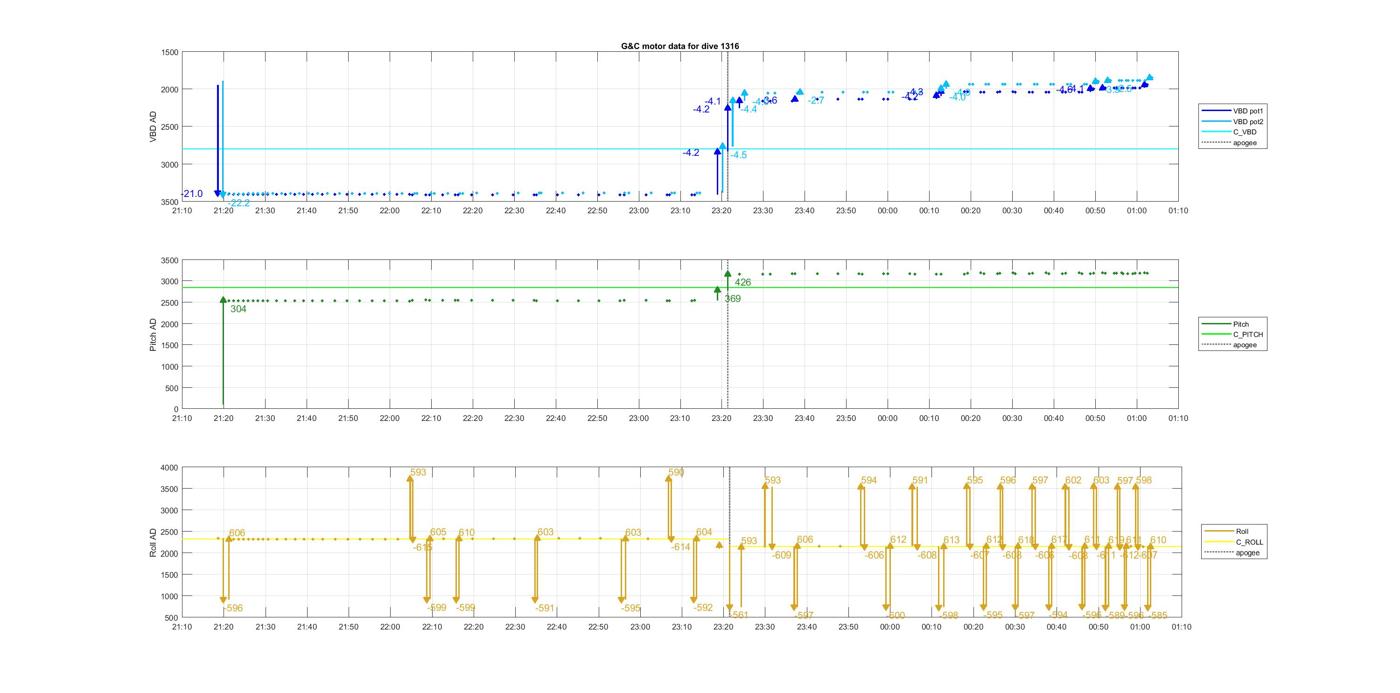Click the '613' roll data label
The image size is (1400, 693).
point(952,540)
